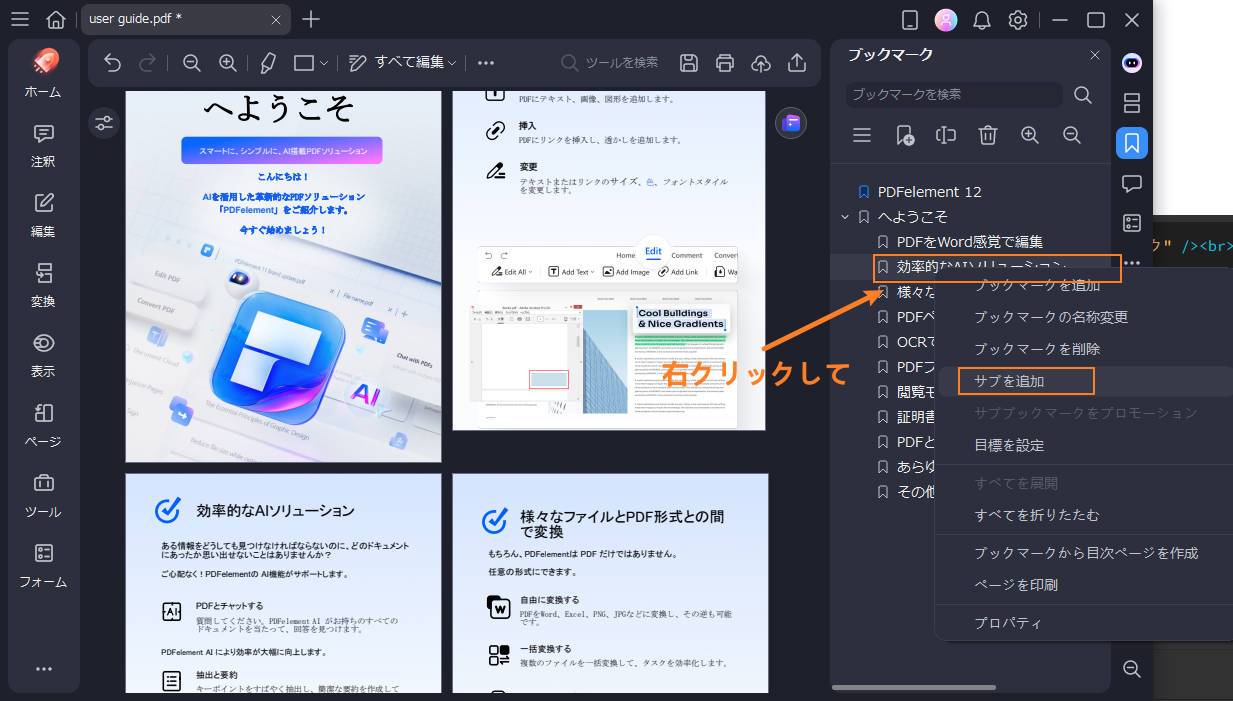Run bookmark search with the magnifier button
This screenshot has width=1233, height=701.
tap(1082, 95)
